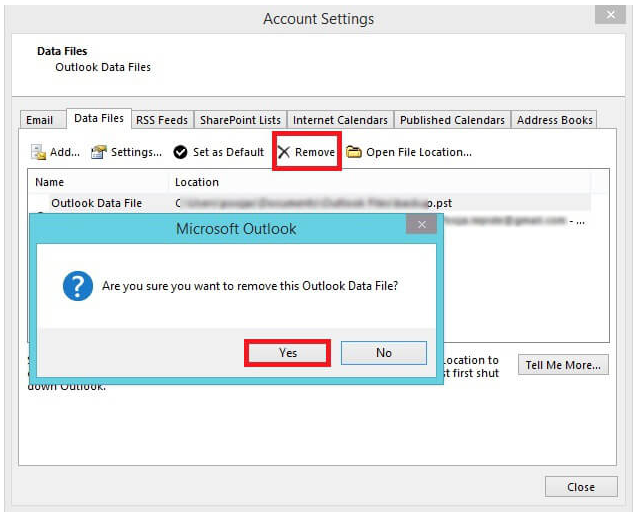Click the Tell Me More button
Screen dimensions: 639x517
(563, 365)
